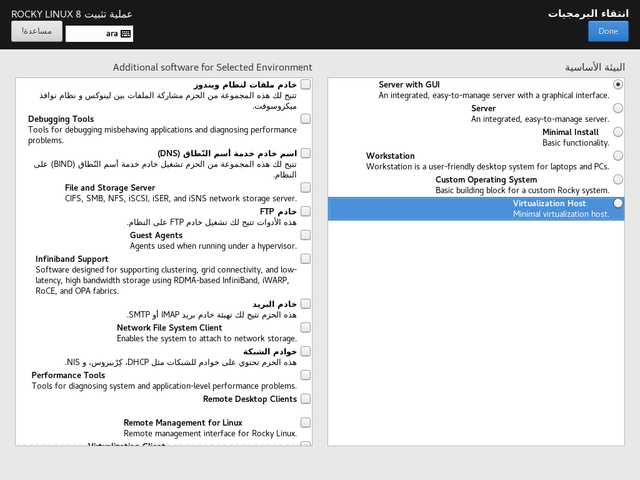Click the 'Workstation is a user-friendly desktop' description
Image resolution: width=640 pixels, height=480 pixels.
[487, 167]
